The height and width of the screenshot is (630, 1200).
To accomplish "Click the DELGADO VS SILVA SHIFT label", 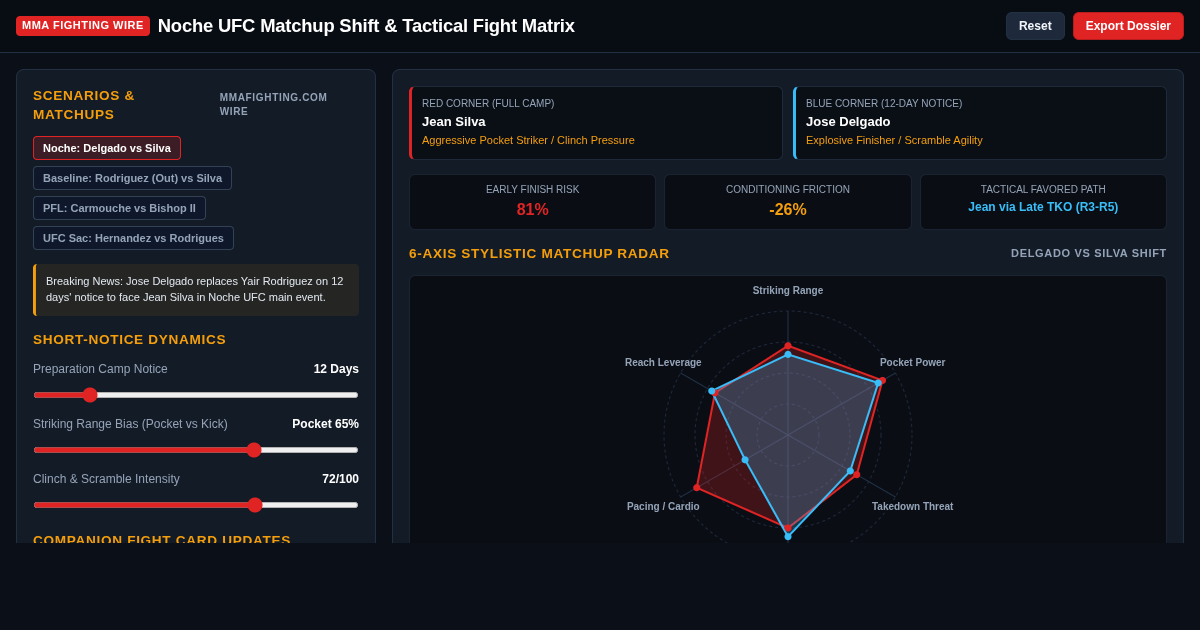I will (1088, 254).
